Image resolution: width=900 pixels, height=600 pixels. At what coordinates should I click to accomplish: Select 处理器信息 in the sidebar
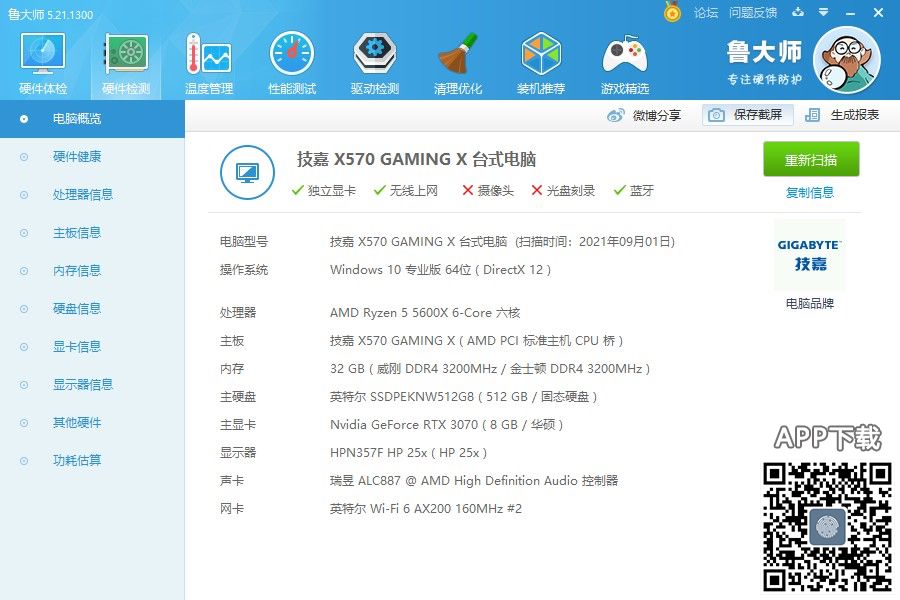click(83, 195)
